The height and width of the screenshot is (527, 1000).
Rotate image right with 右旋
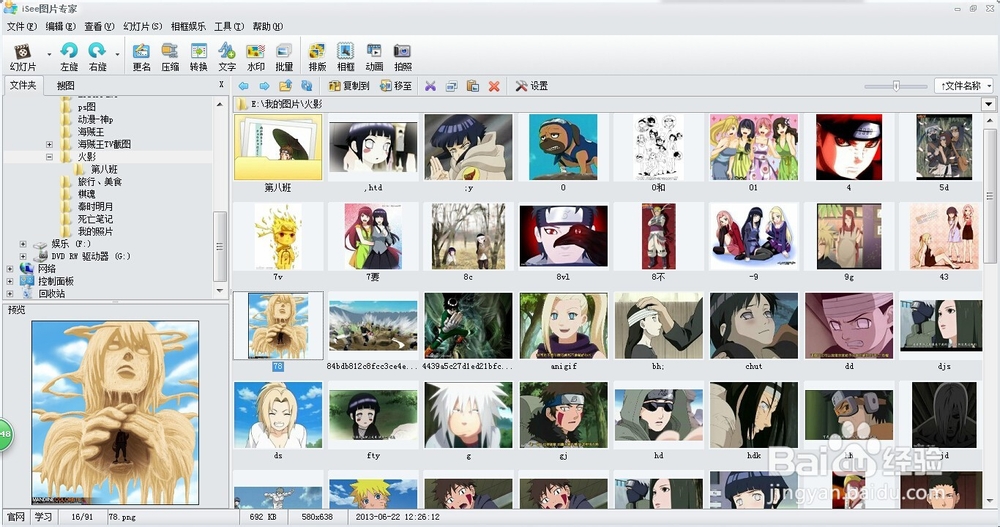(x=98, y=56)
